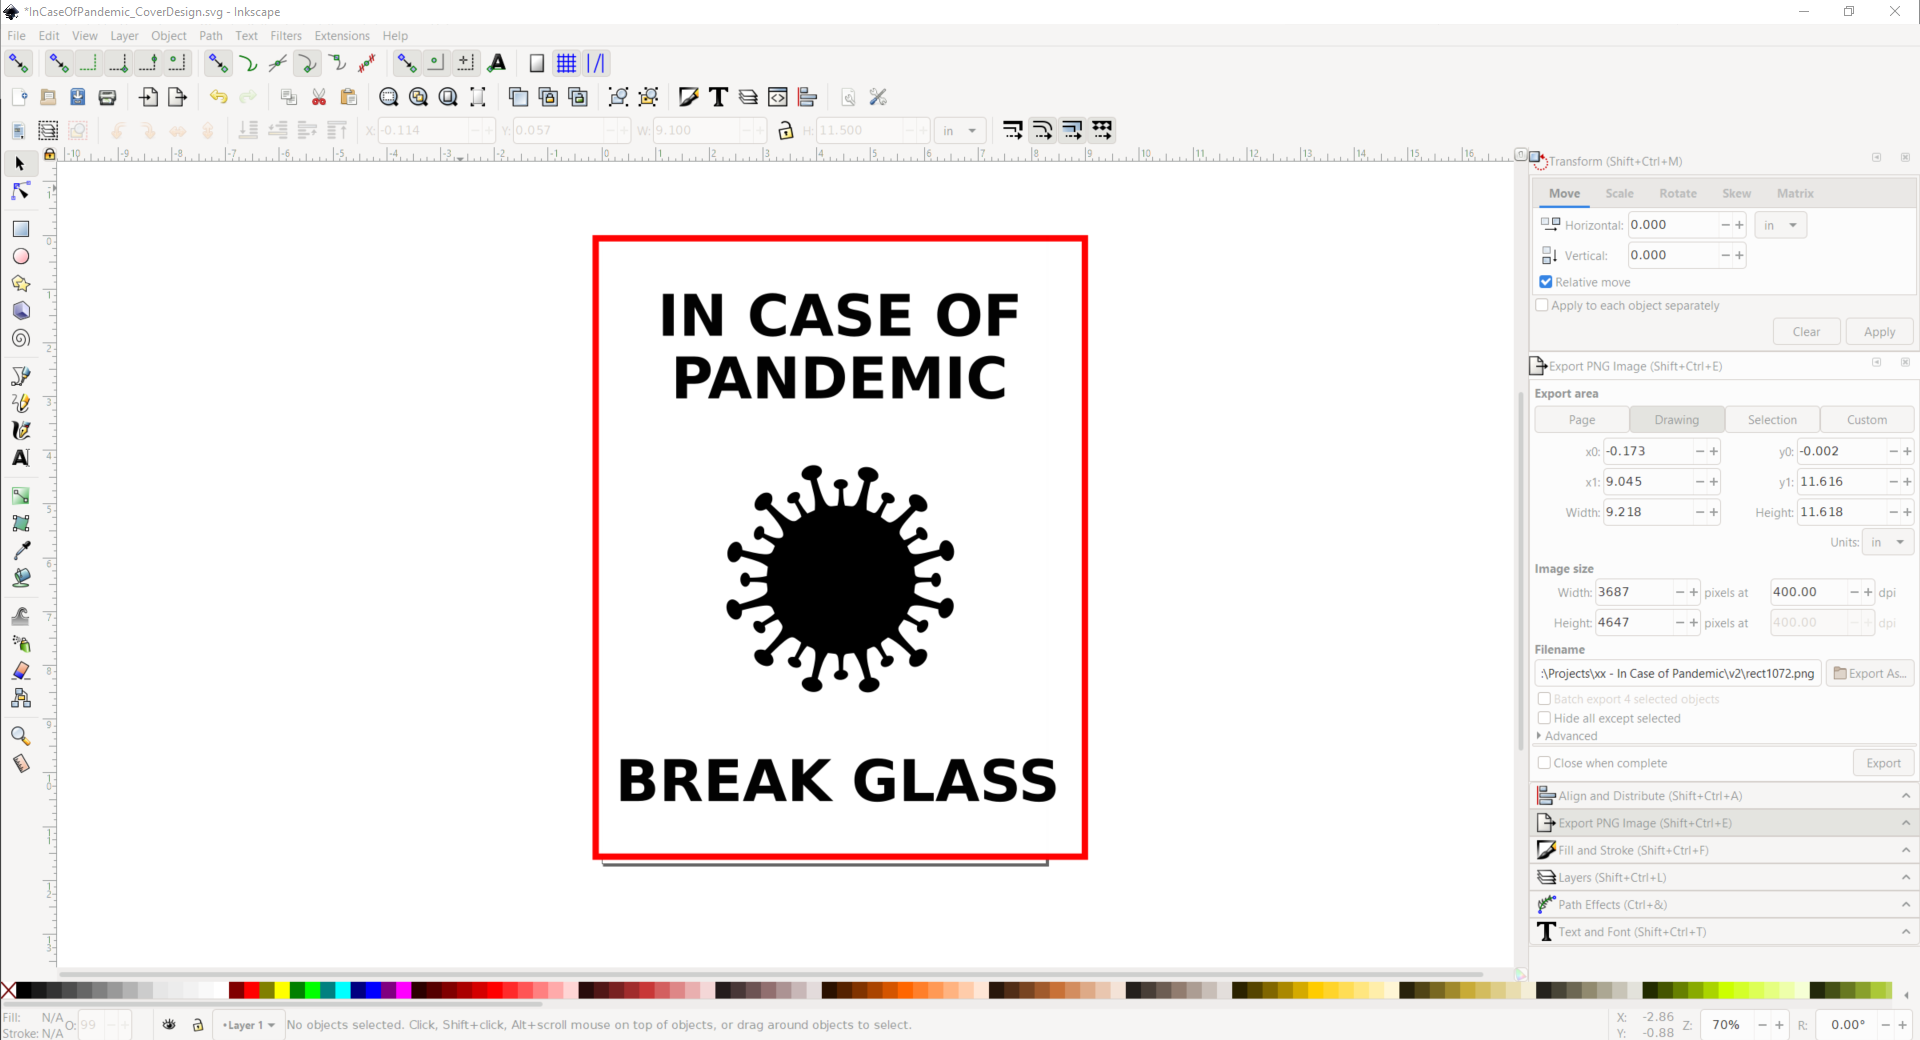Click the Export As button
Viewport: 1920px width, 1040px height.
(1869, 673)
